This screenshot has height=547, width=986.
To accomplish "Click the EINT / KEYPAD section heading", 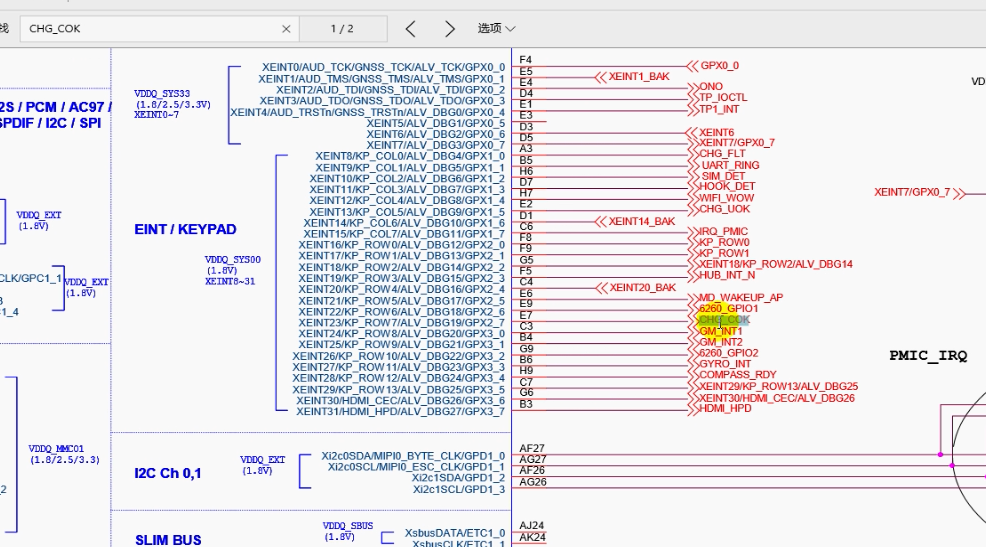I will 185,229.
